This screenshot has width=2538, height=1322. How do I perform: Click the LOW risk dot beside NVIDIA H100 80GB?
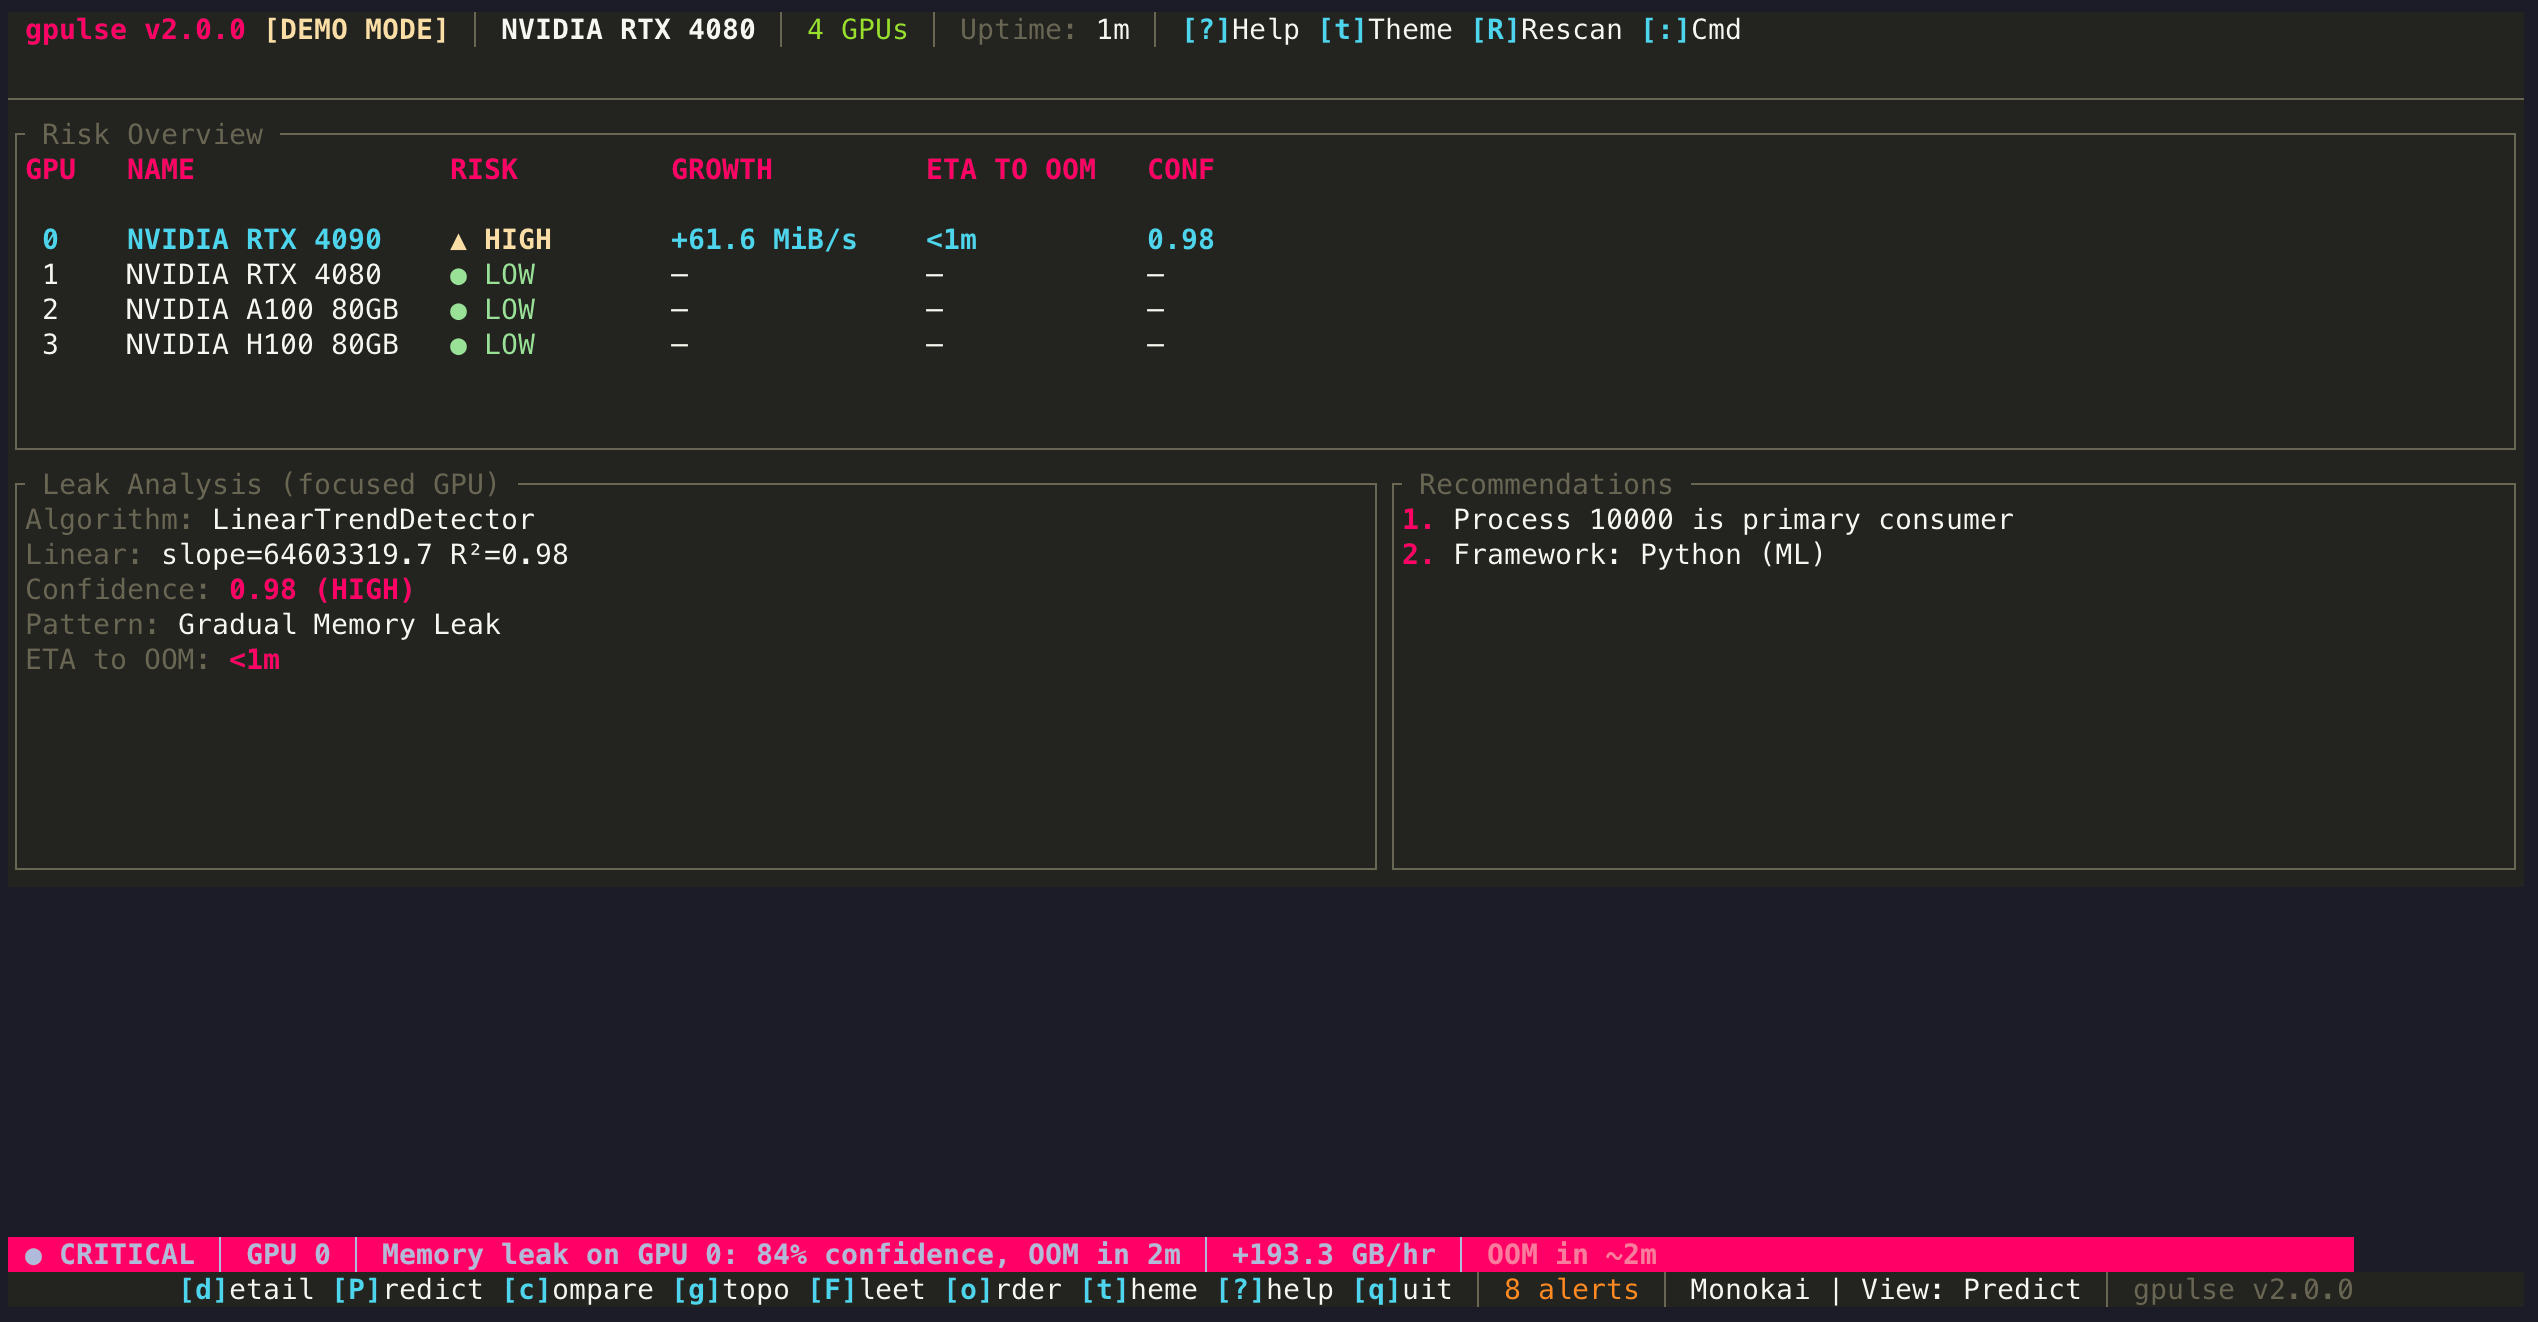[x=459, y=345]
